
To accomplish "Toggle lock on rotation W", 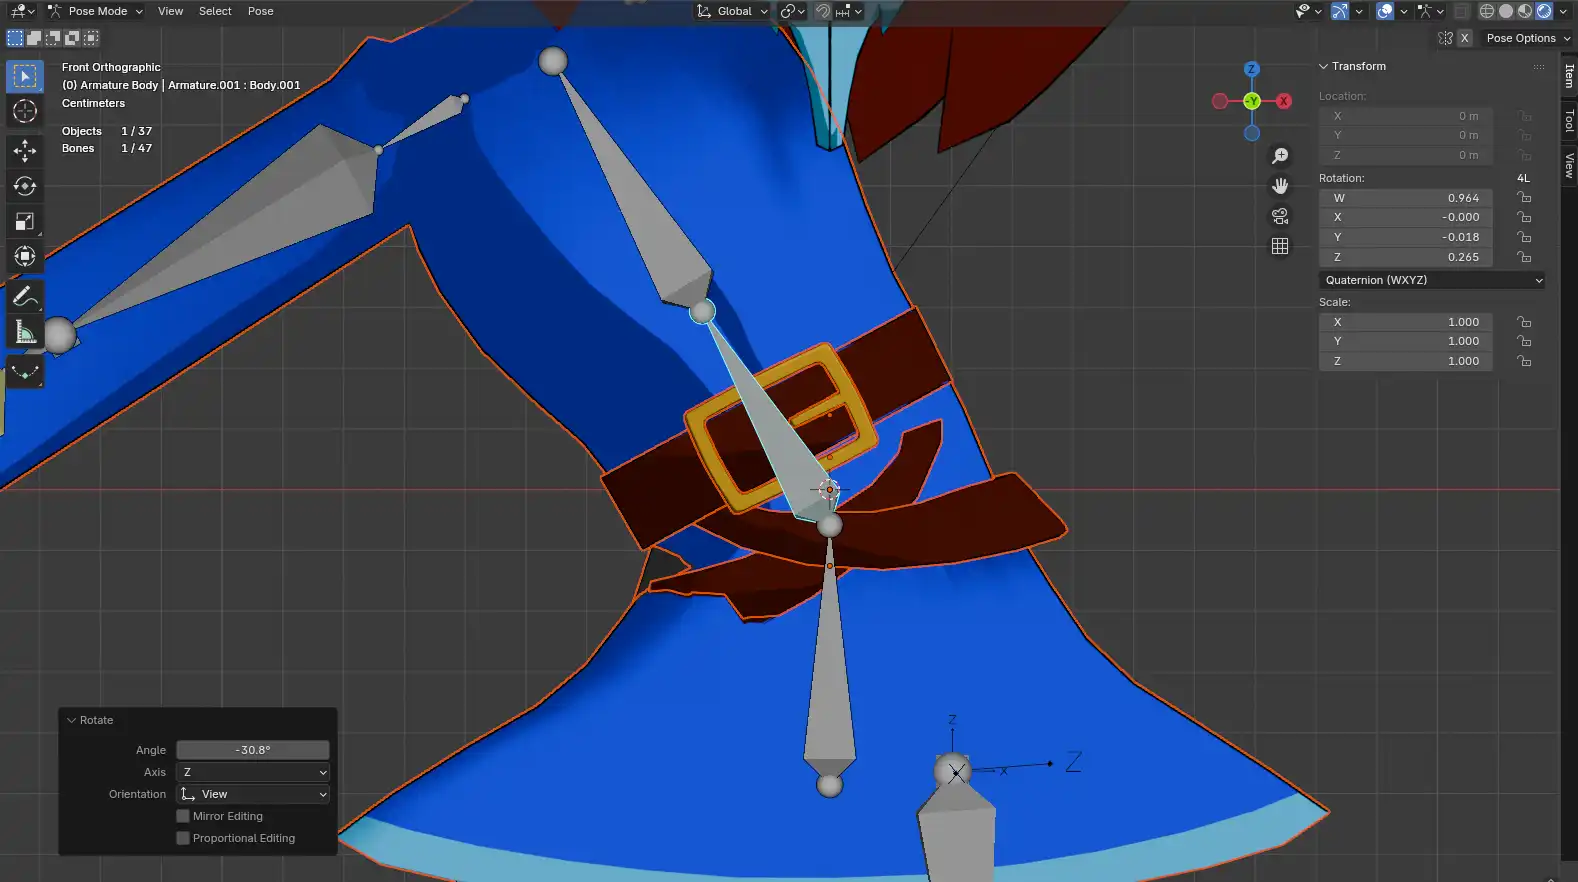I will coord(1524,198).
